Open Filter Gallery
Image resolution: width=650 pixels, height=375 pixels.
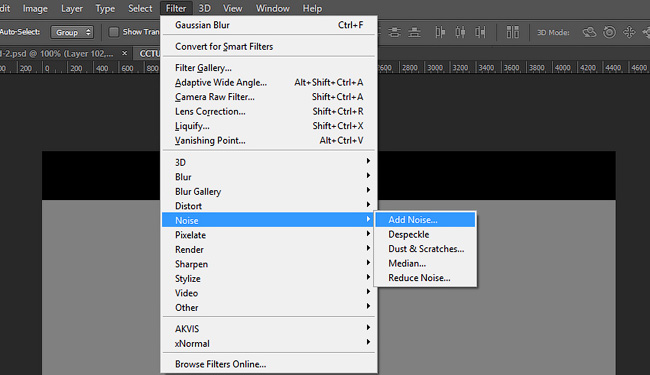coord(269,68)
